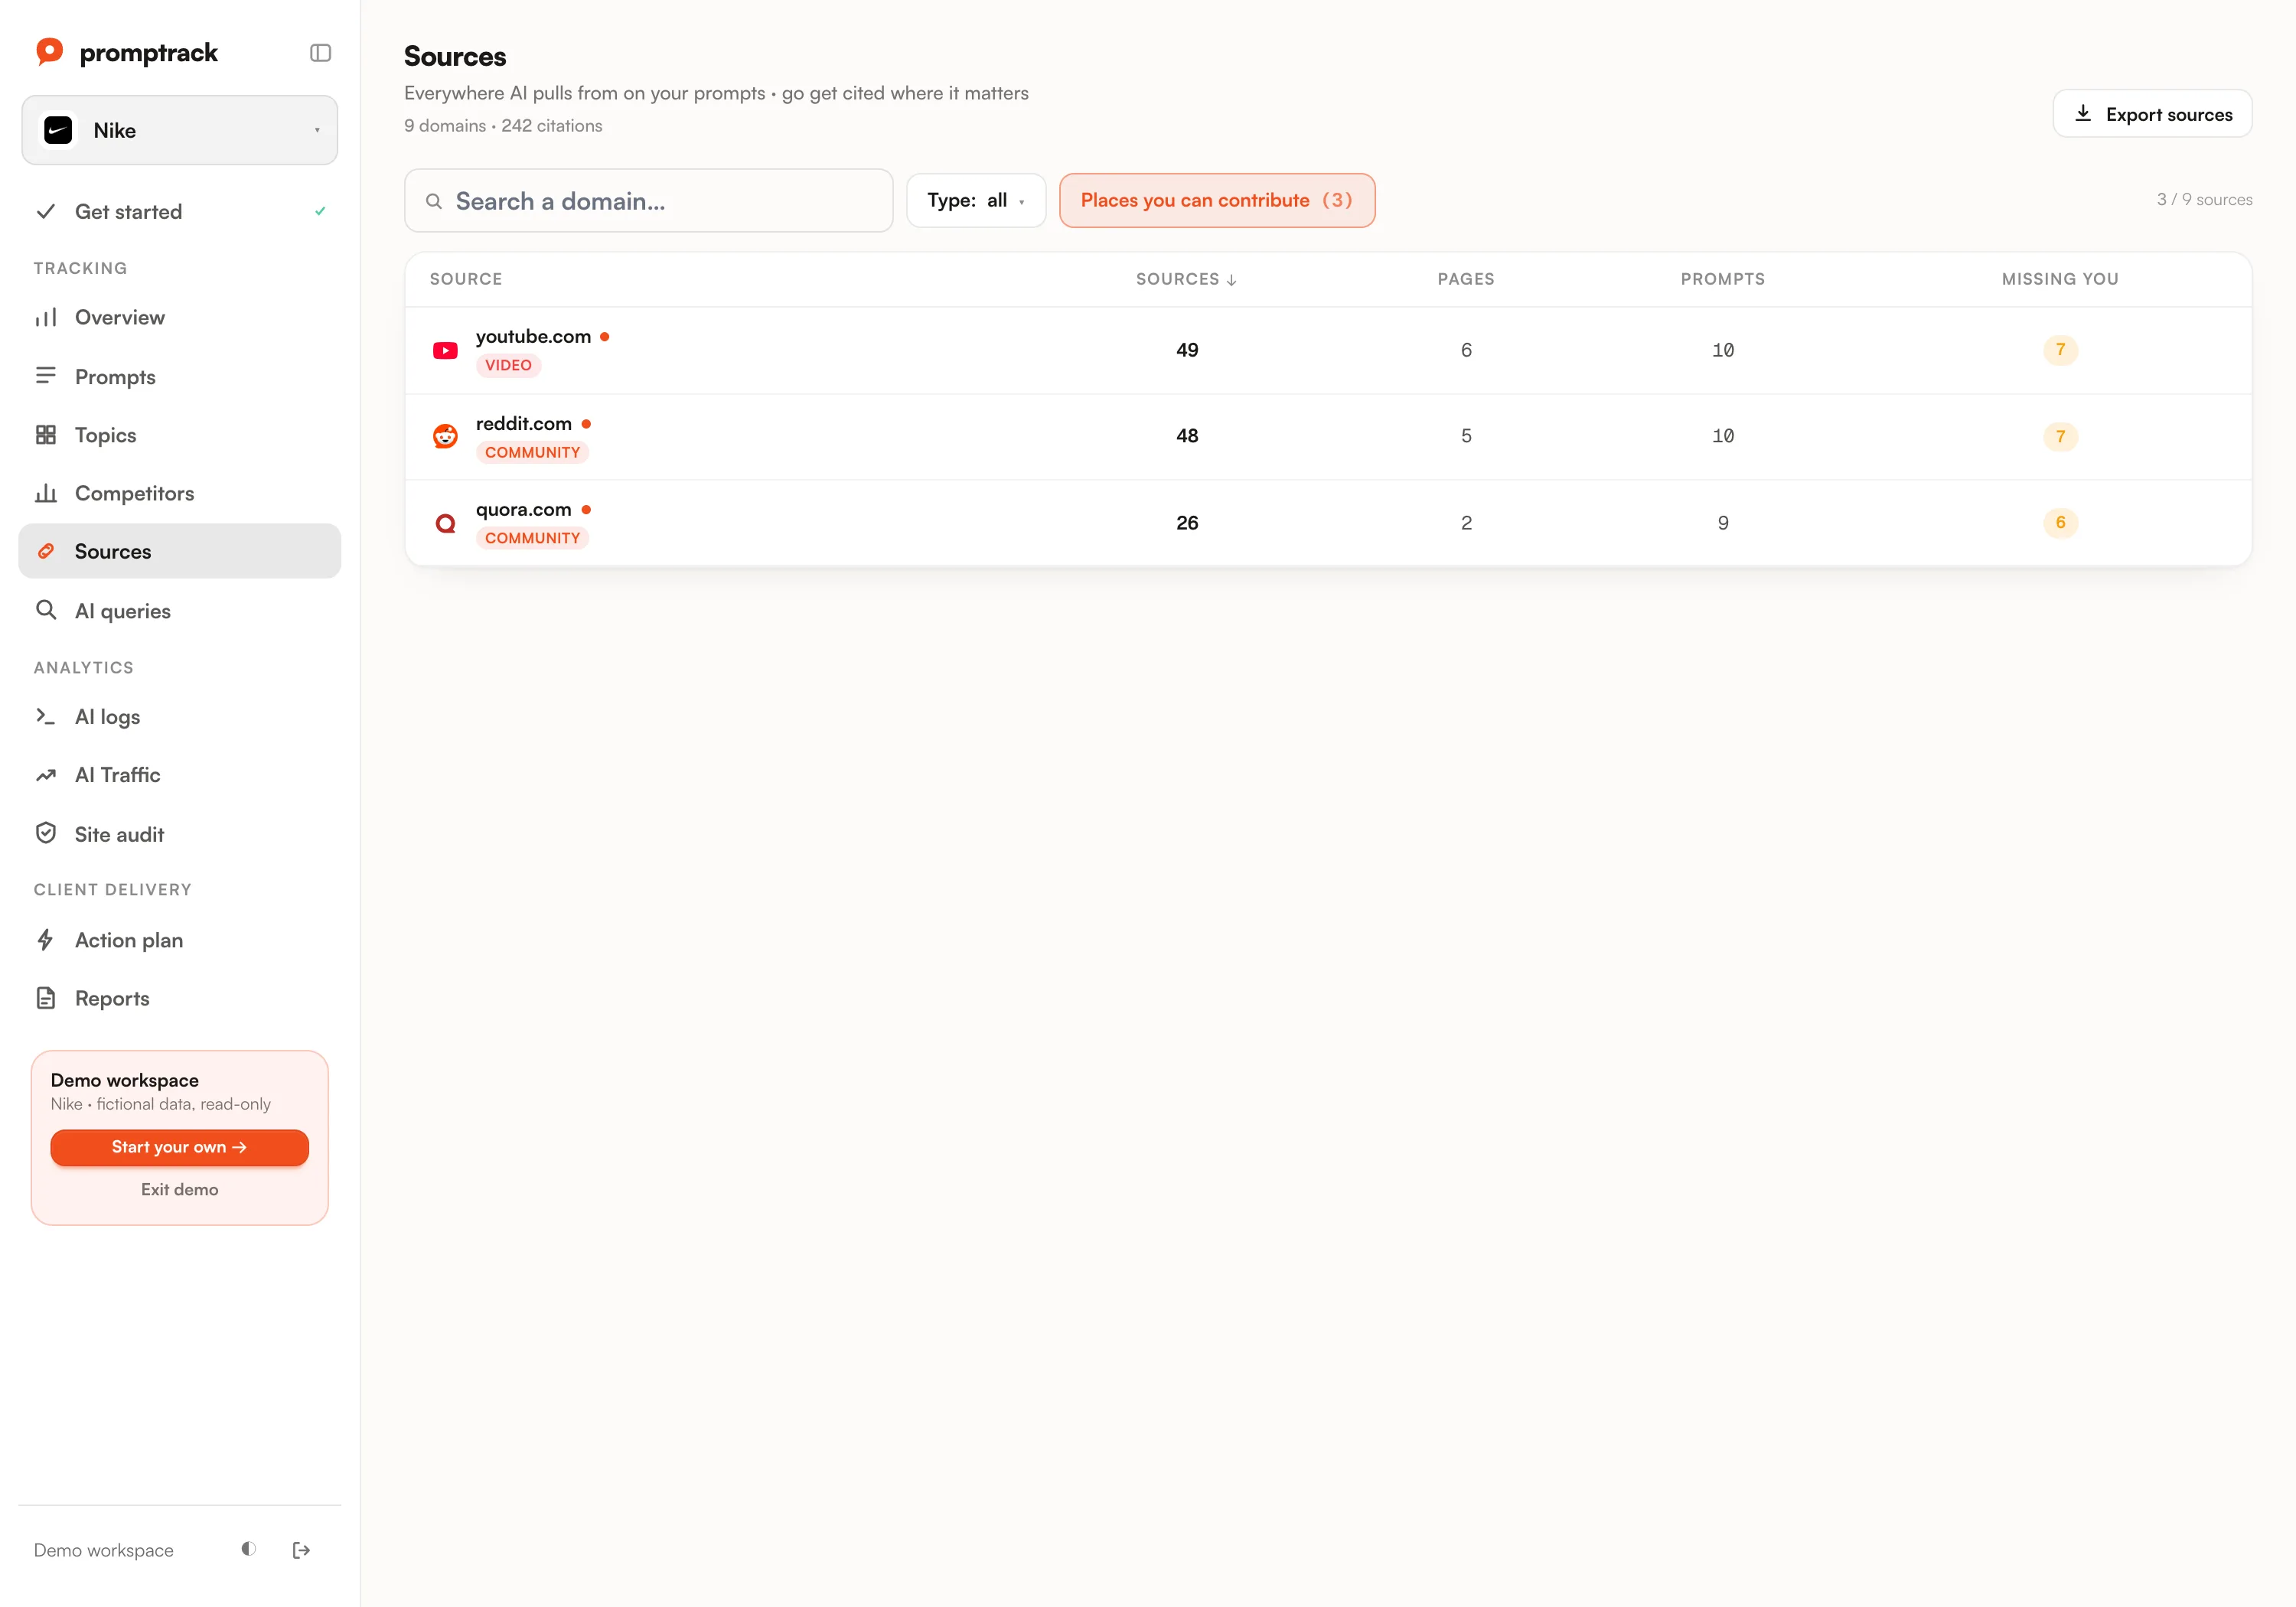Click the Search a domain input field

pyautogui.click(x=648, y=200)
